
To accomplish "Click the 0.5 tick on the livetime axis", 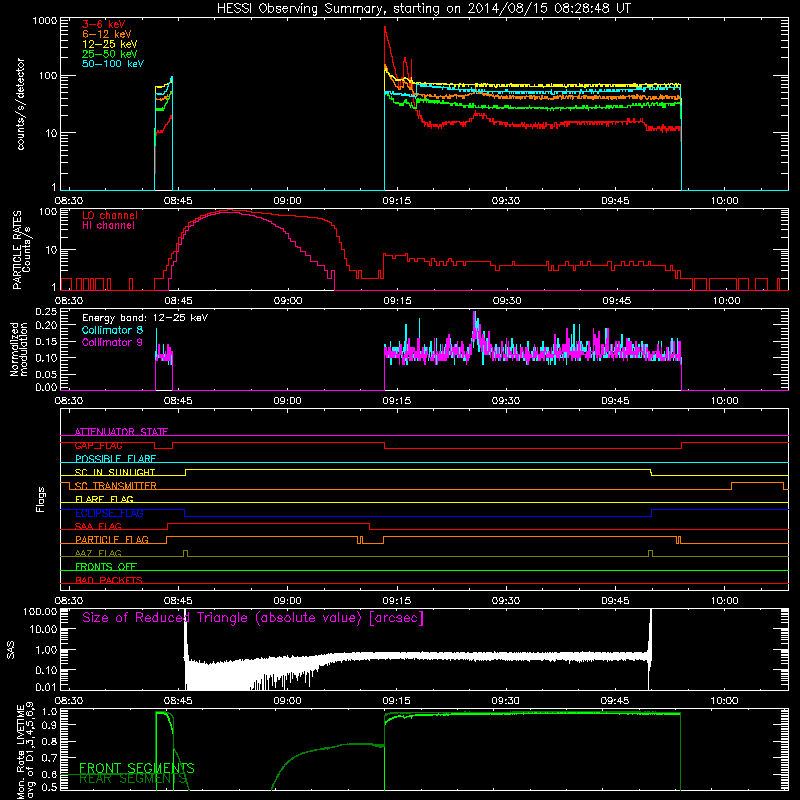I will (x=49, y=787).
